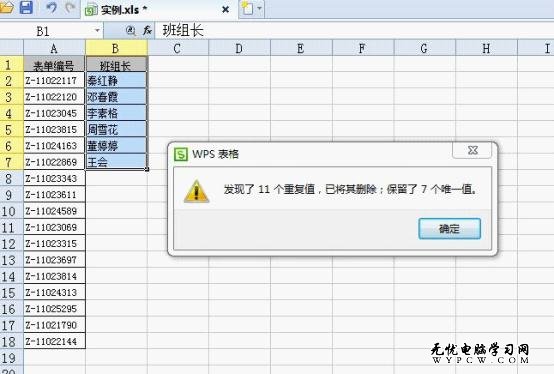Click cell Z-11023343
Image resolution: width=554 pixels, height=374 pixels.
(x=54, y=179)
